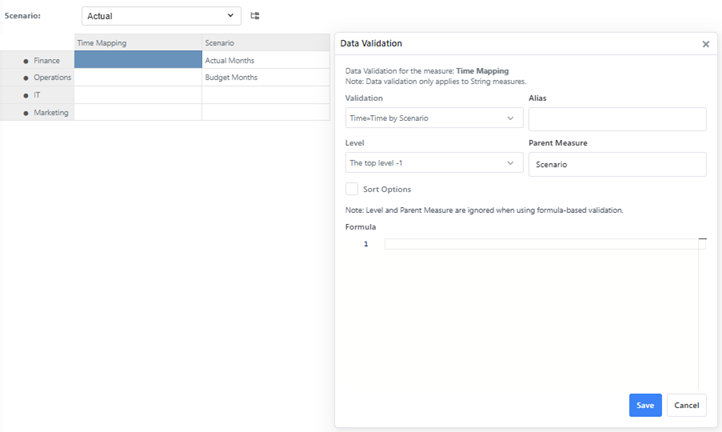
Task: Cancel the Data Validation dialog
Action: point(687,405)
